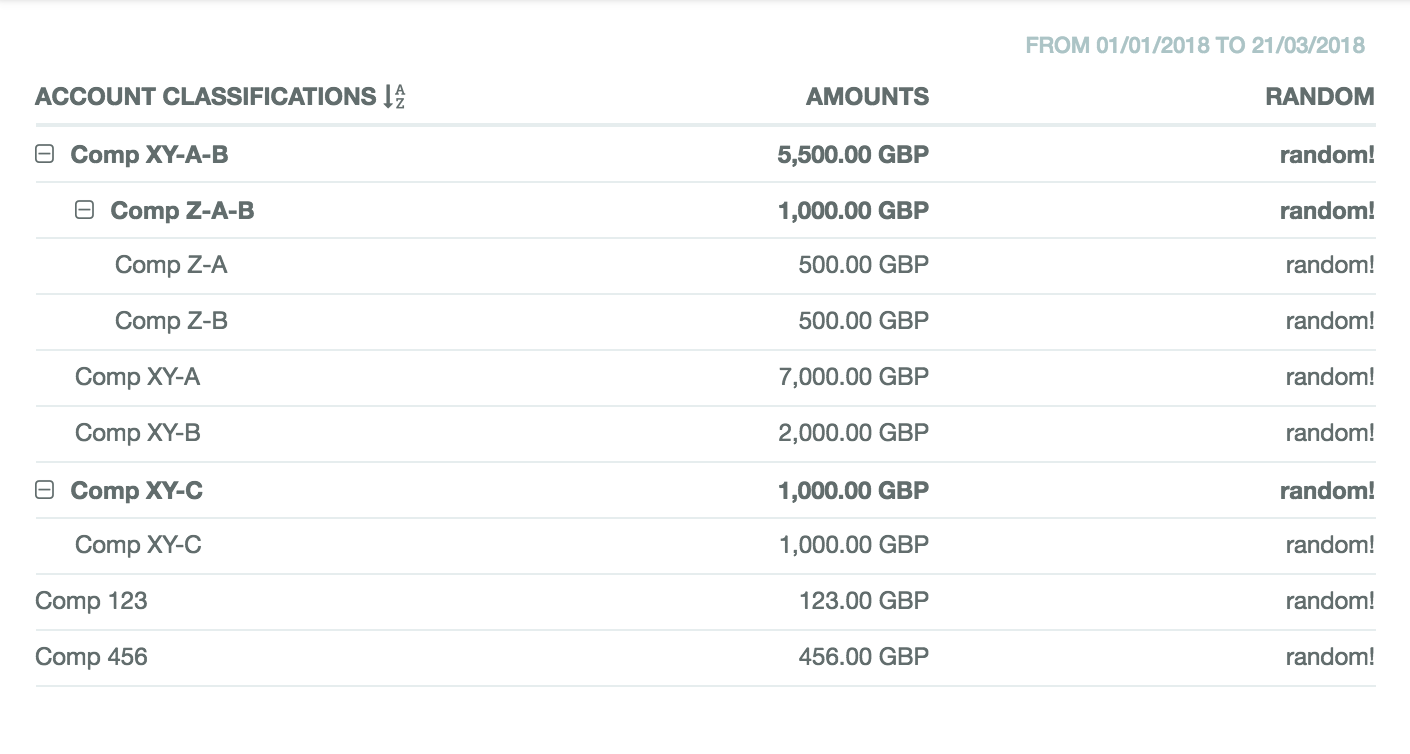Select the Comp 123 row

[x=91, y=601]
